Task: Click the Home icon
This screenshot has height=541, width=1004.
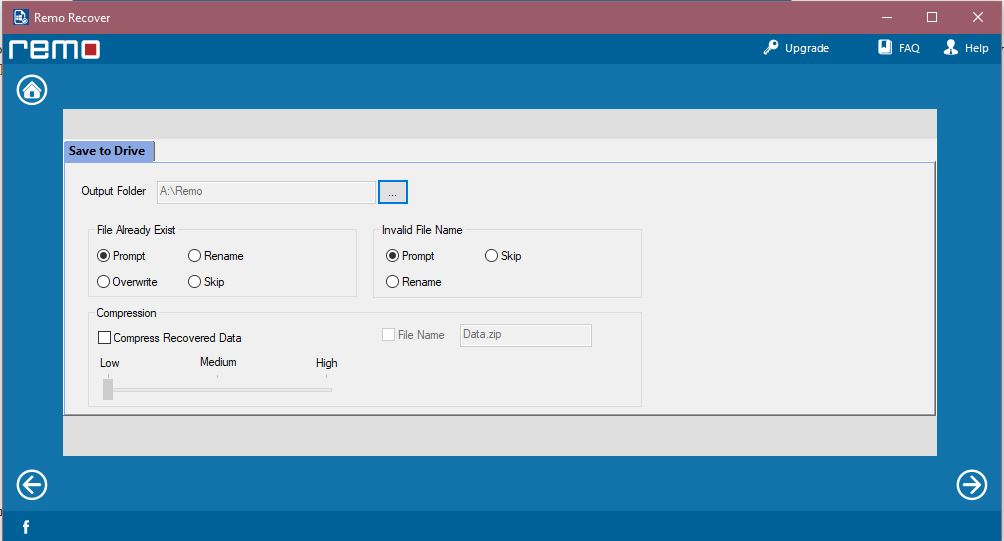Action: tap(32, 90)
